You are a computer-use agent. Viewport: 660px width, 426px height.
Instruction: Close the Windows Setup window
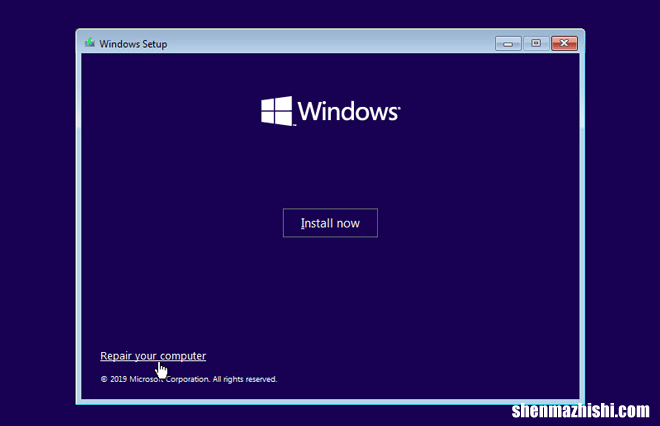[564, 43]
